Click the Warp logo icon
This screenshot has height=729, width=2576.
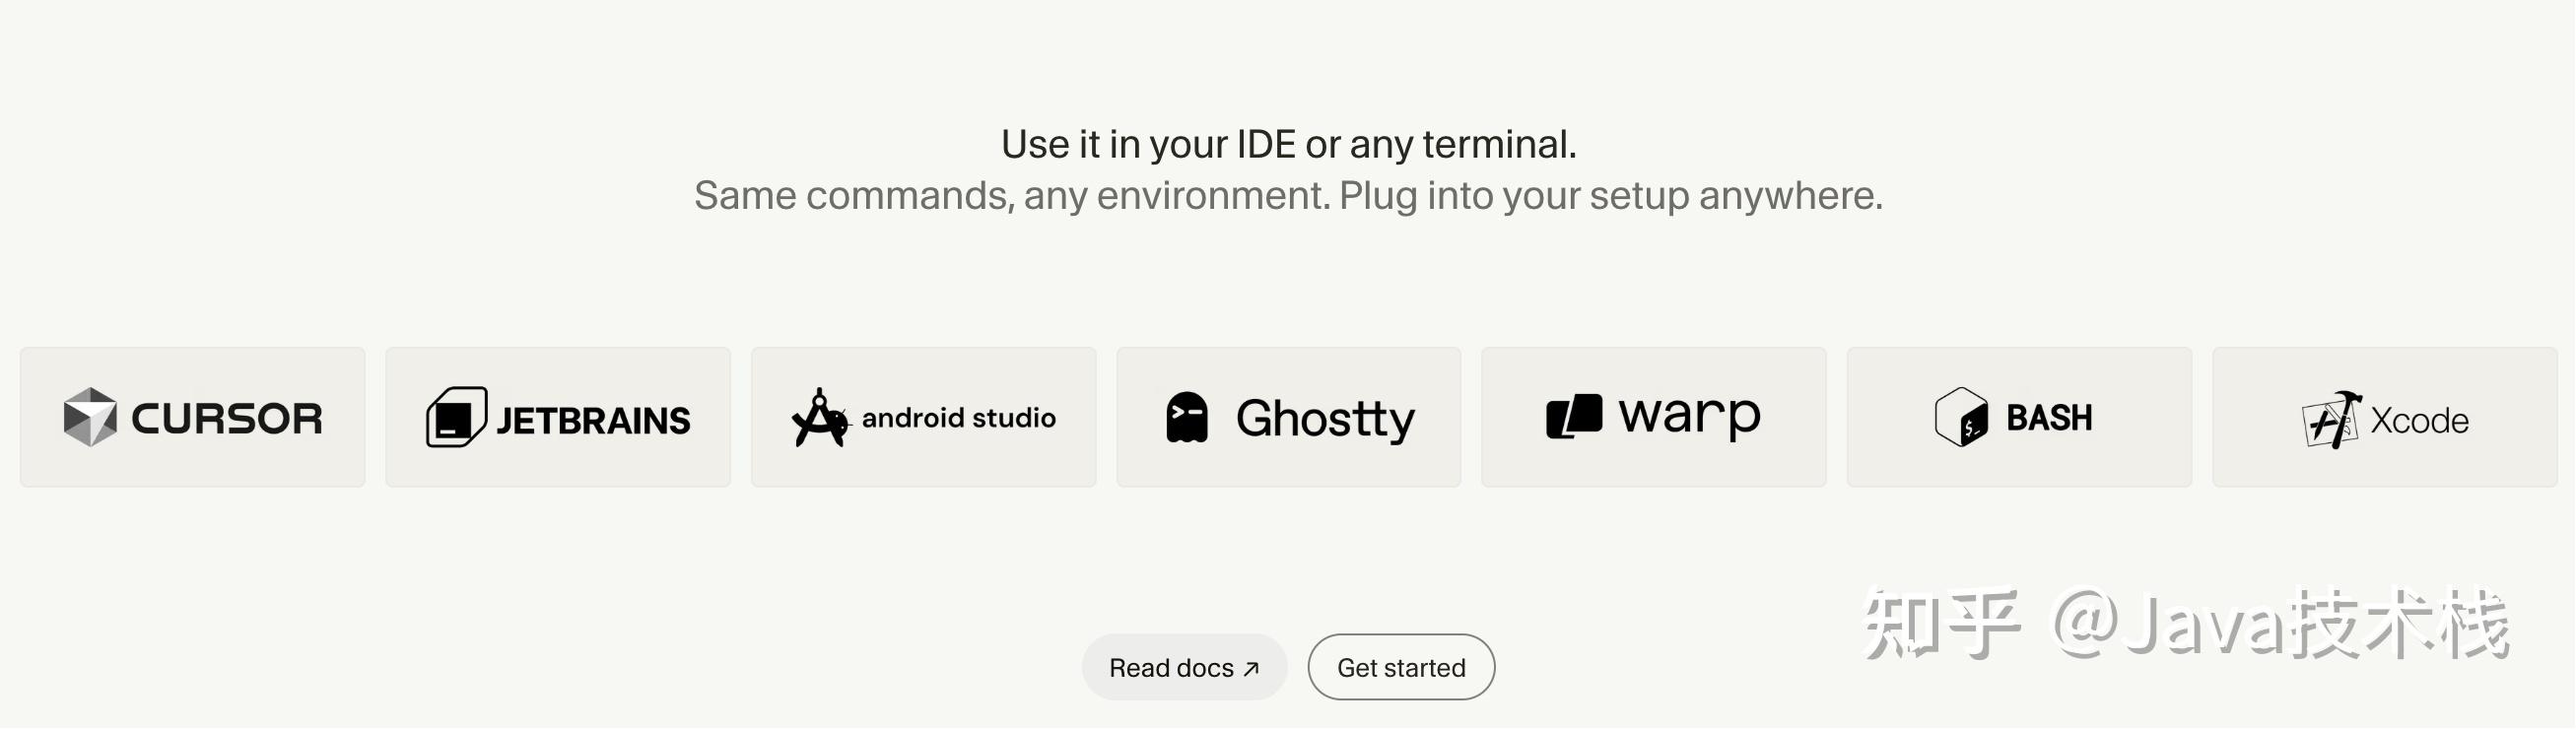click(1574, 416)
